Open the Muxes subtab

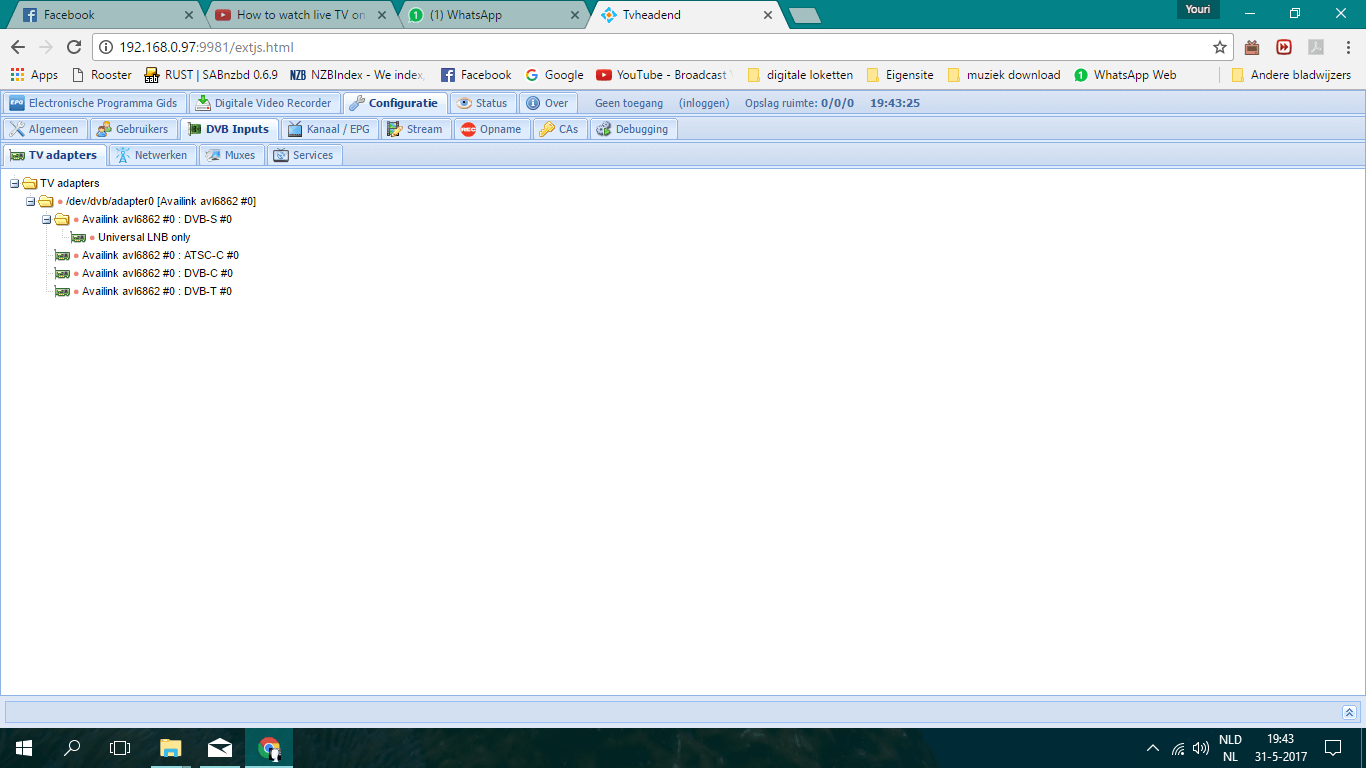tap(231, 155)
